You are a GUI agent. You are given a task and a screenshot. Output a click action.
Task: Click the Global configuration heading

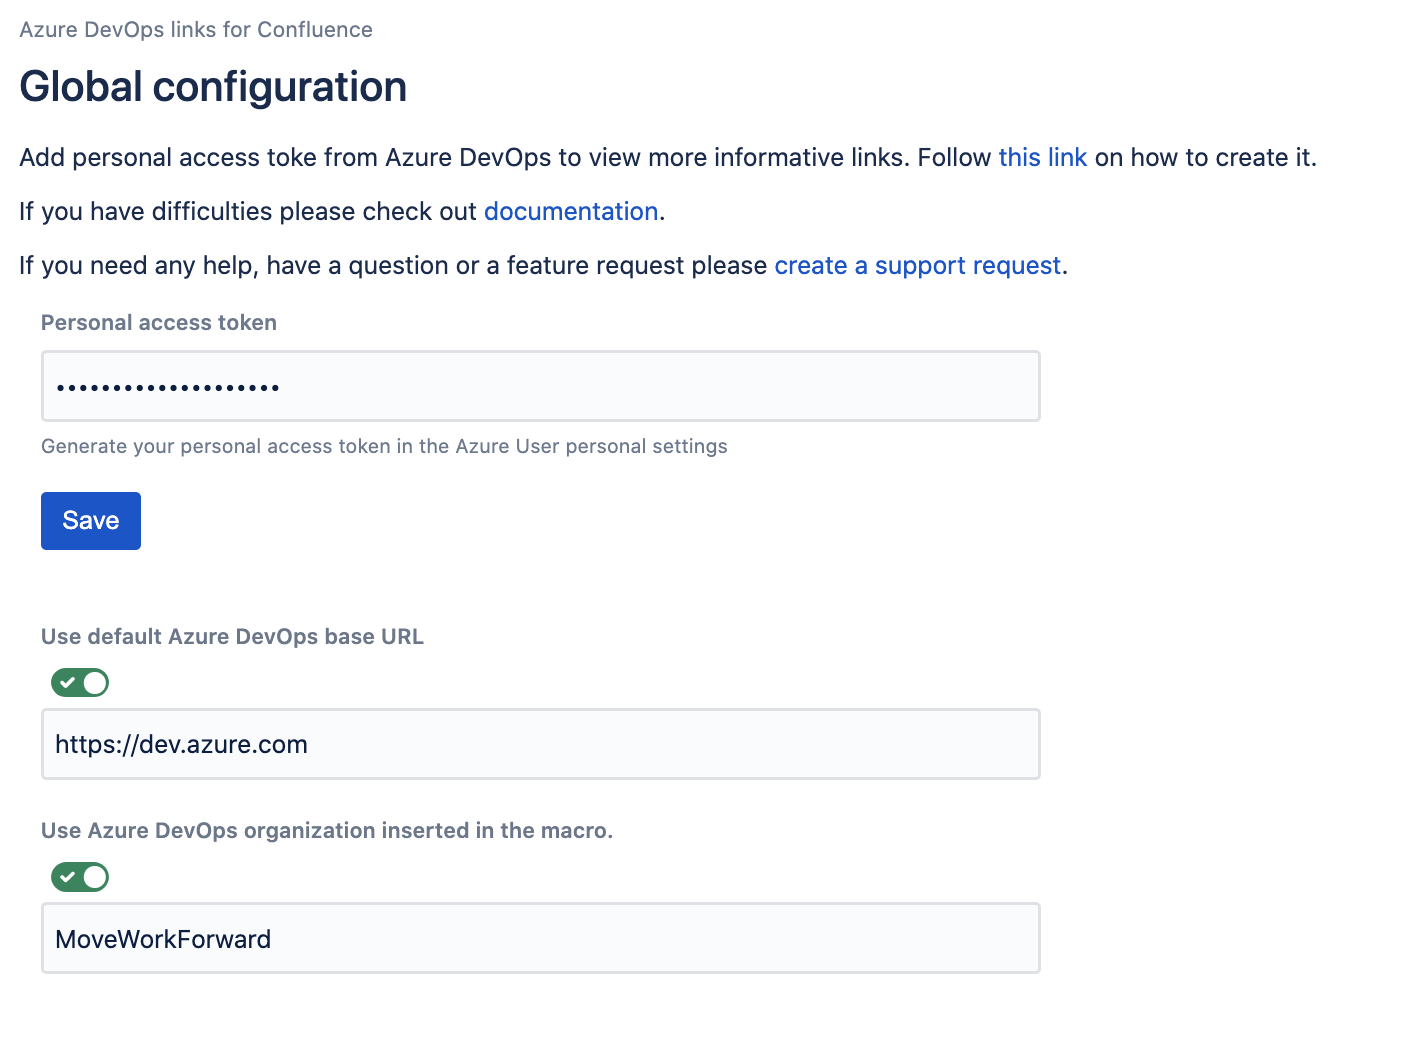(x=213, y=87)
